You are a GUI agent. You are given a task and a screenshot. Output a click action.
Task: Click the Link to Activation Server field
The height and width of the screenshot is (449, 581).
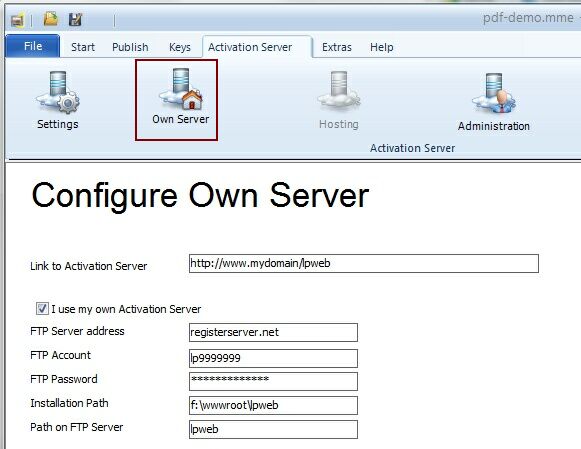[x=363, y=263]
